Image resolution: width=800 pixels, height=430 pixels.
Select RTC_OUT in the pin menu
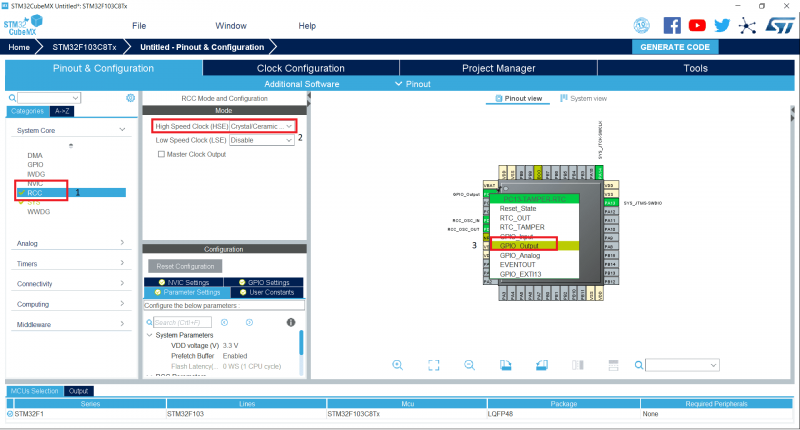click(534, 218)
